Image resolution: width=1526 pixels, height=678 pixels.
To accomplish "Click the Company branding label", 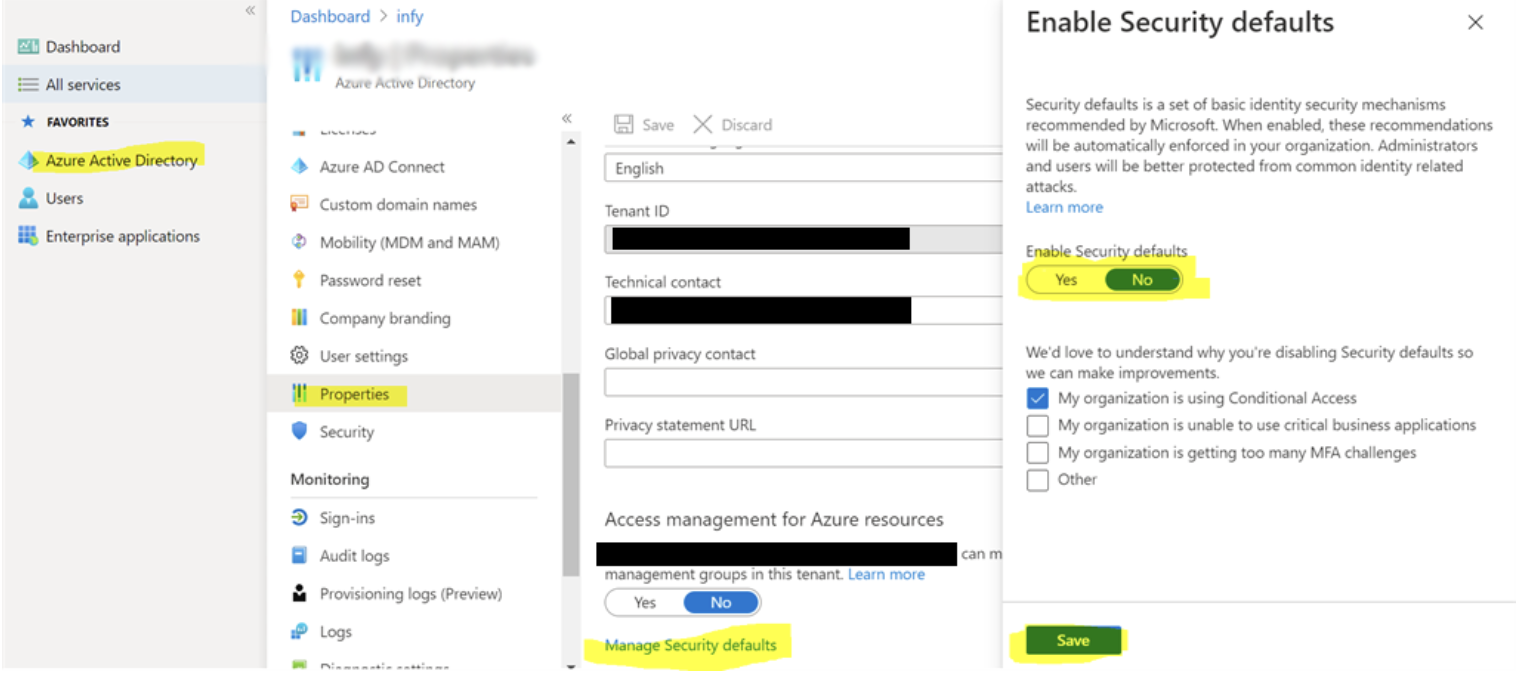I will [x=385, y=318].
